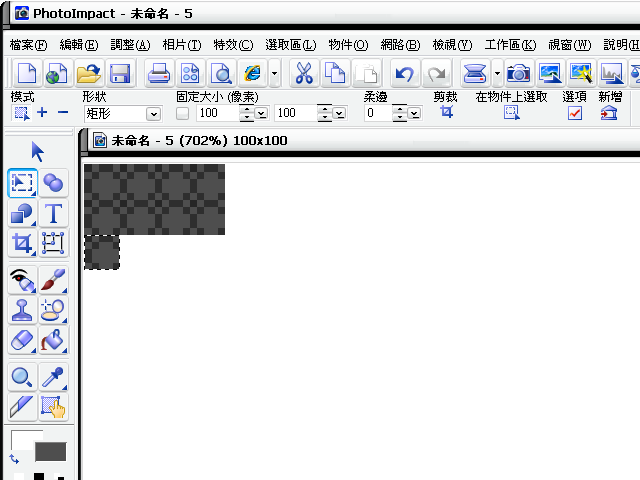Select the Clone stamp tool
This screenshot has width=640, height=480.
22,310
